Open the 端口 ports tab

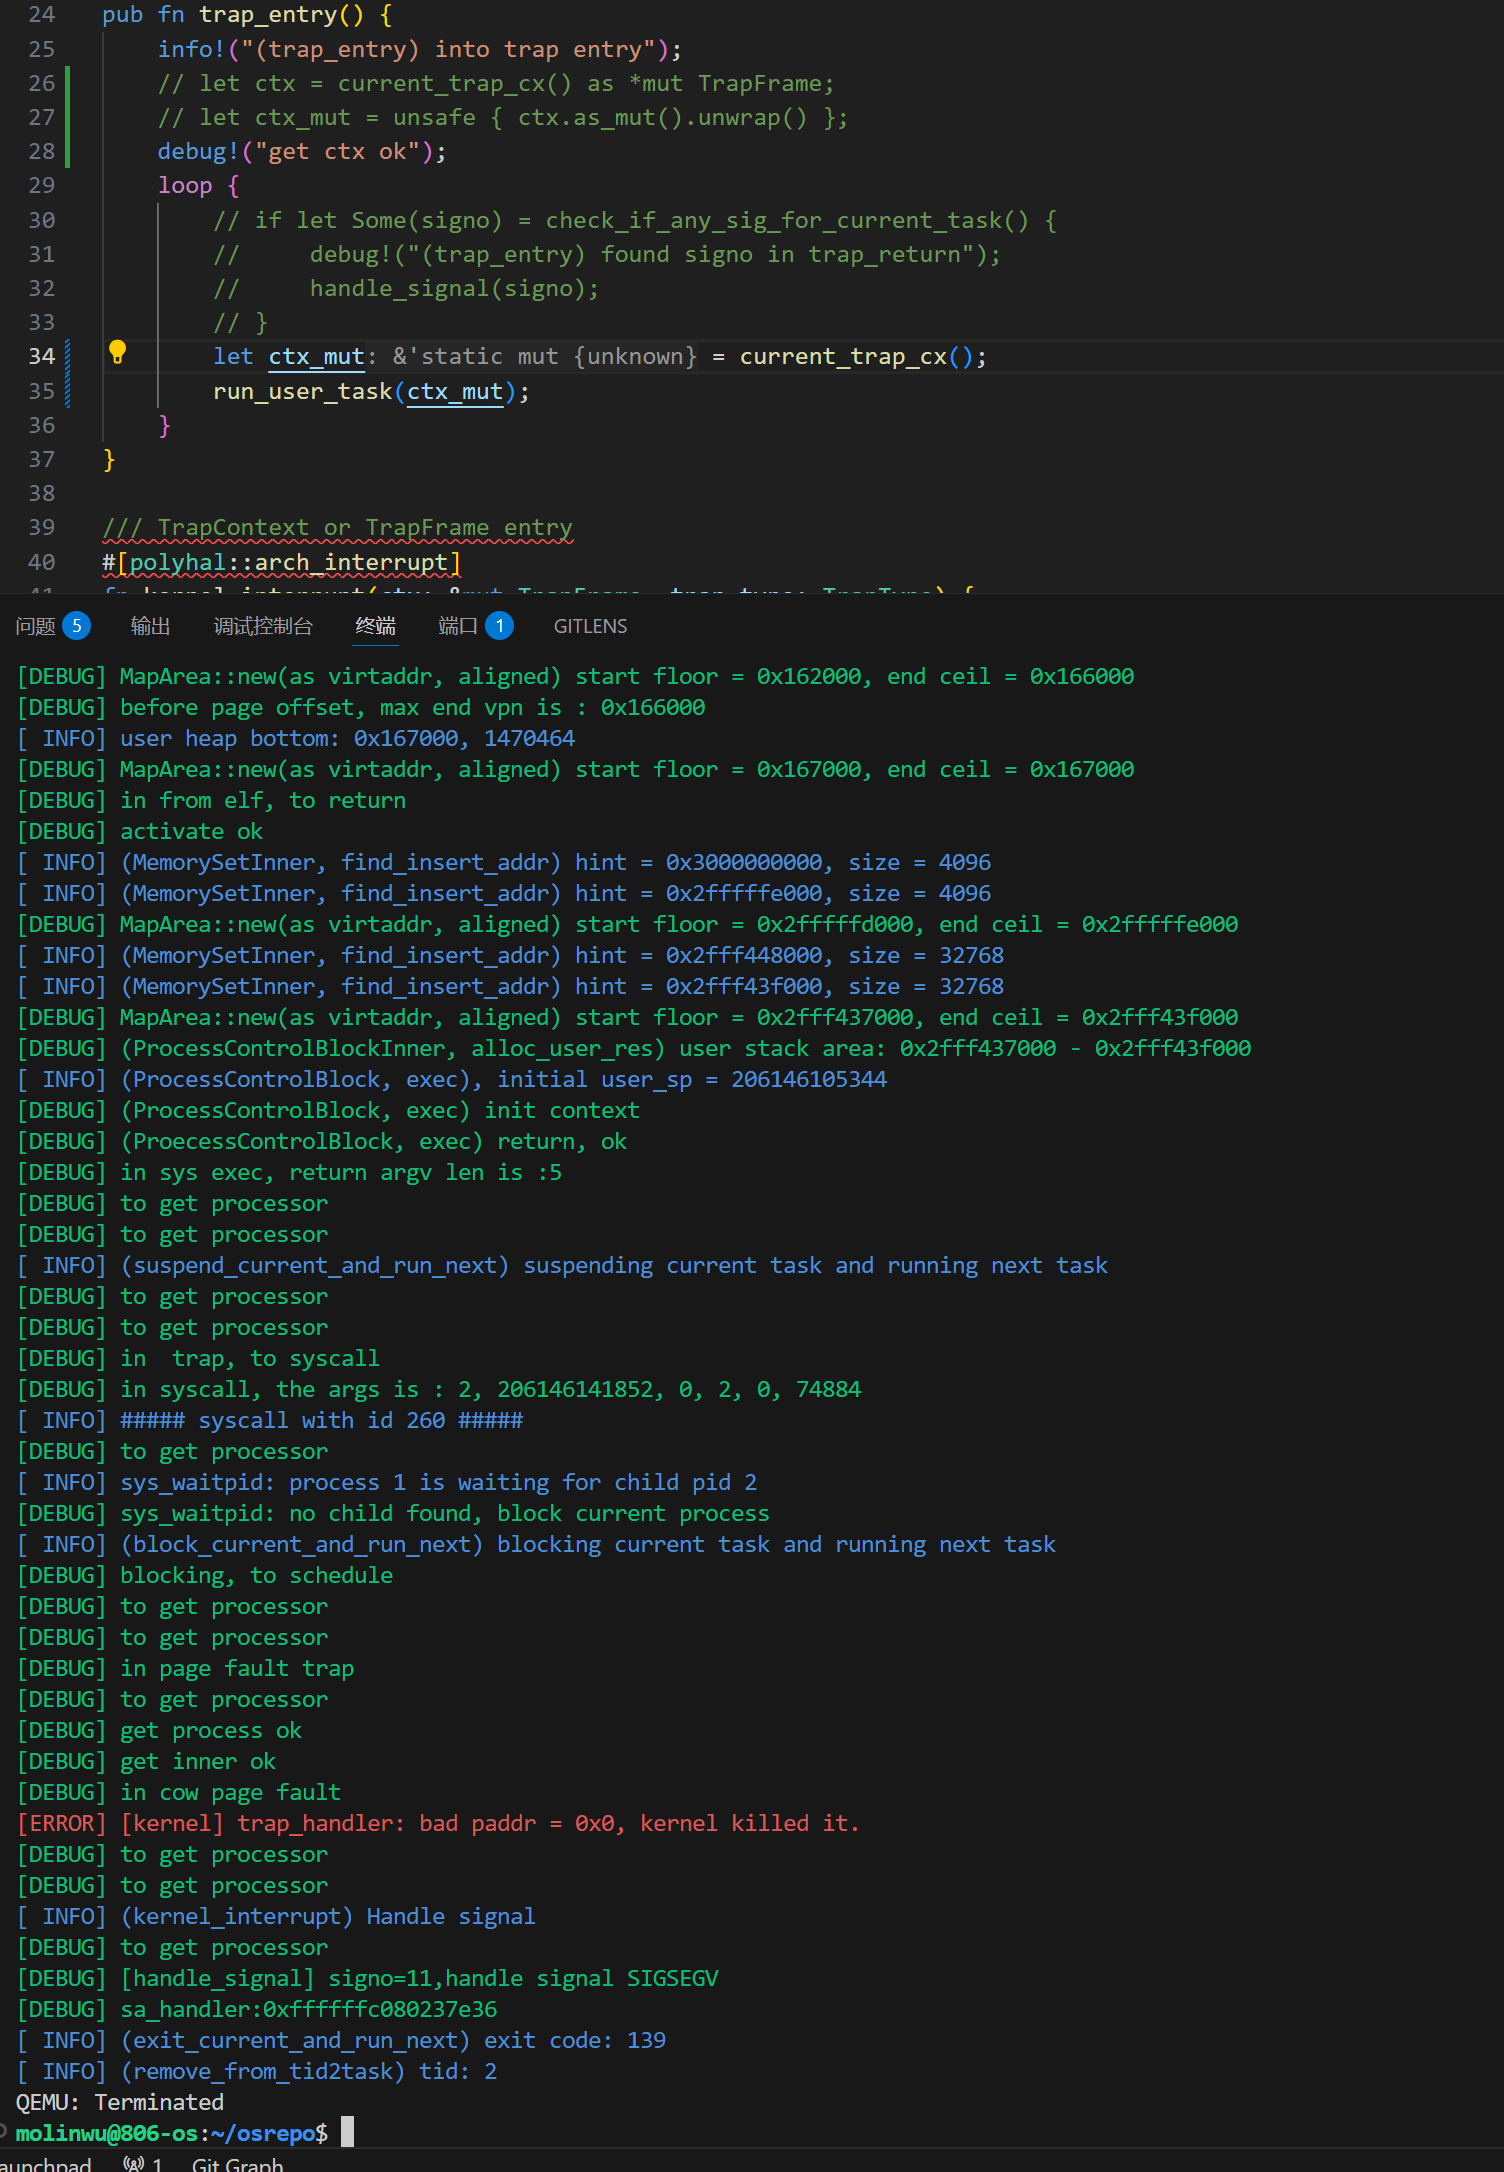(458, 626)
